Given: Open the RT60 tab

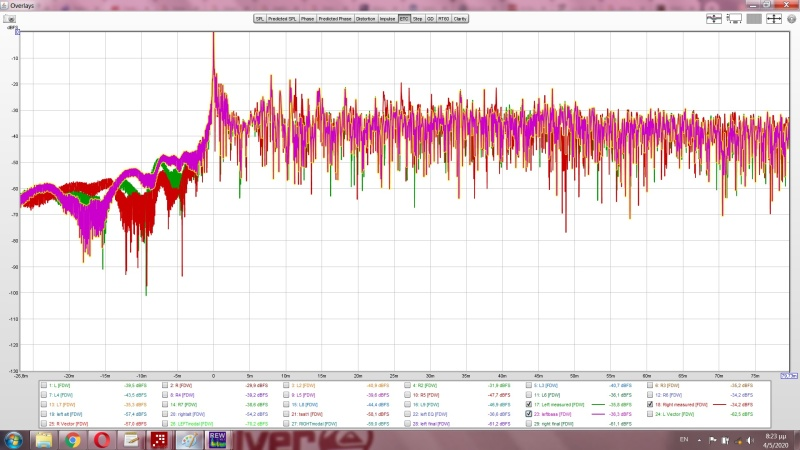Looking at the screenshot, I should [443, 18].
